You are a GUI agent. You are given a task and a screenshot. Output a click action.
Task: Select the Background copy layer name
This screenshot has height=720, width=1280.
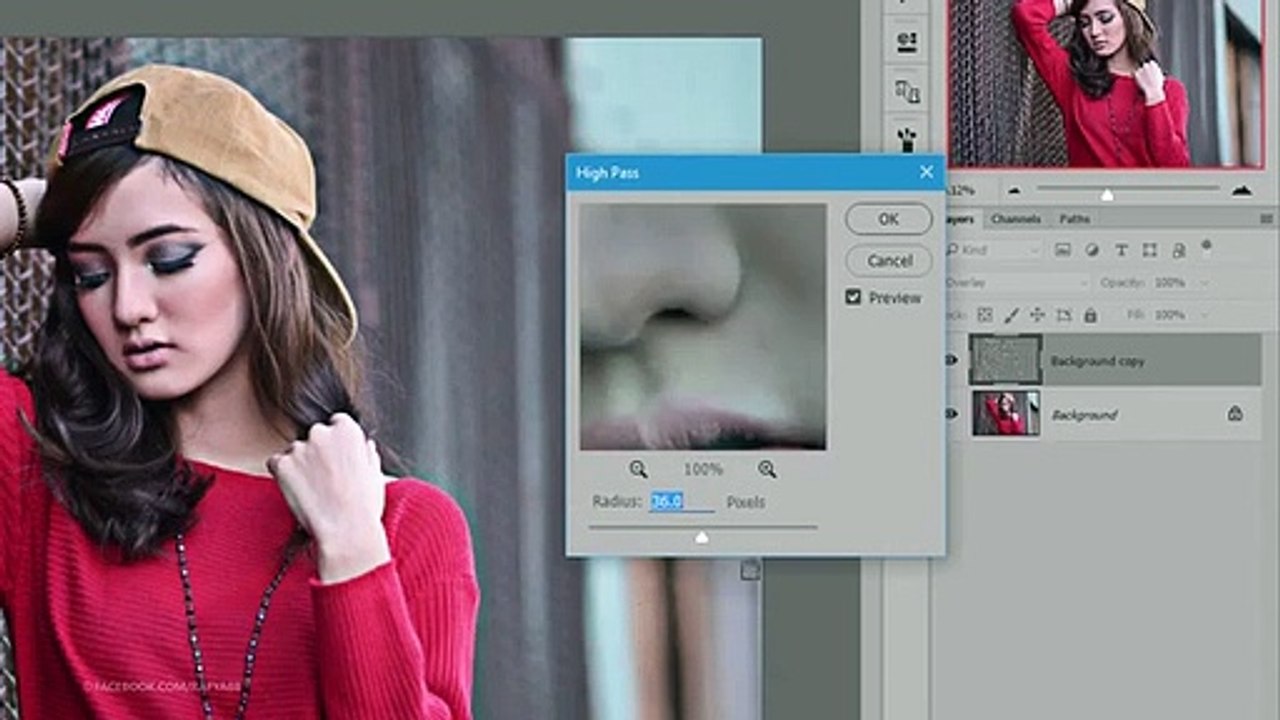tap(1097, 361)
